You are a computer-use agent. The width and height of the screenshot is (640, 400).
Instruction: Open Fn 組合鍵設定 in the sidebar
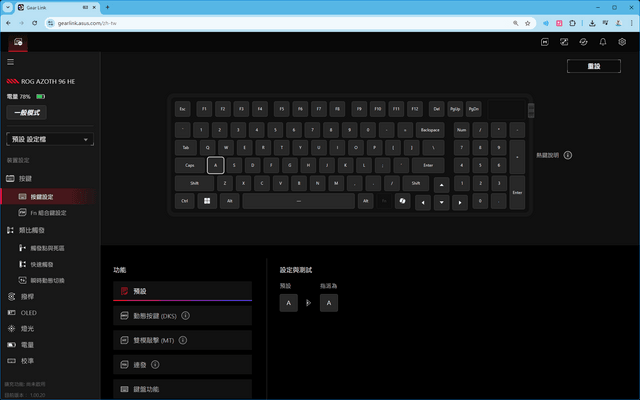coord(48,213)
